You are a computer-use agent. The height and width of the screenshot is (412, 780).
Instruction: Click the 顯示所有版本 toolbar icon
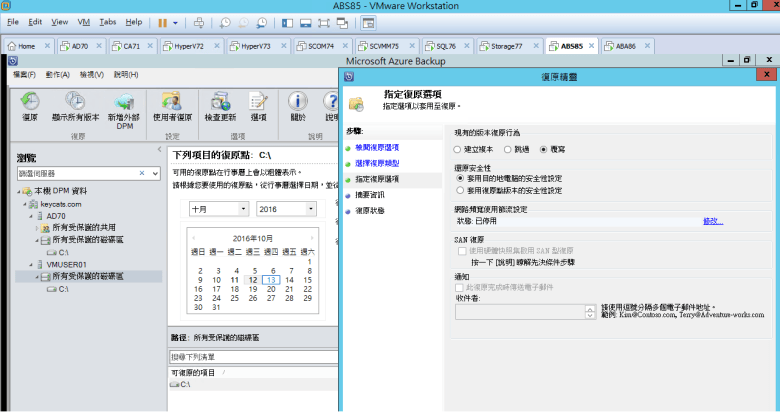tap(75, 102)
